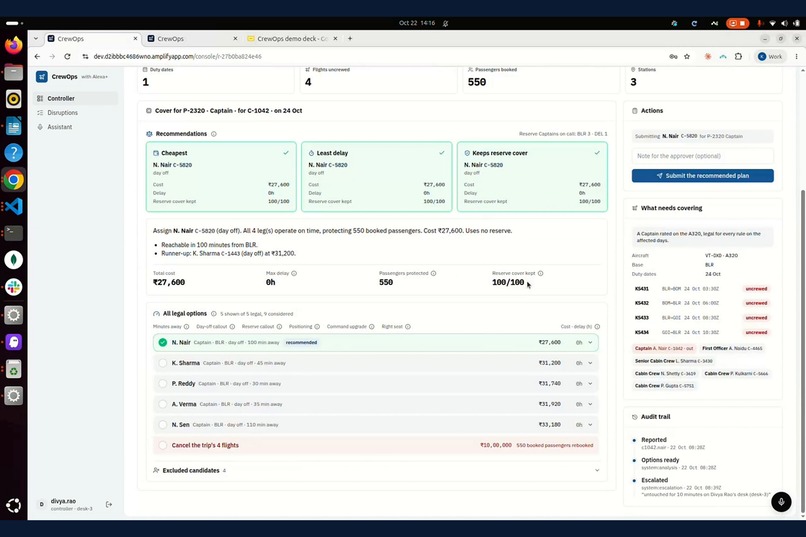Screen dimensions: 806x537
Task: Click the Captain A. Nair C-1042 out tag
Action: pos(664,348)
